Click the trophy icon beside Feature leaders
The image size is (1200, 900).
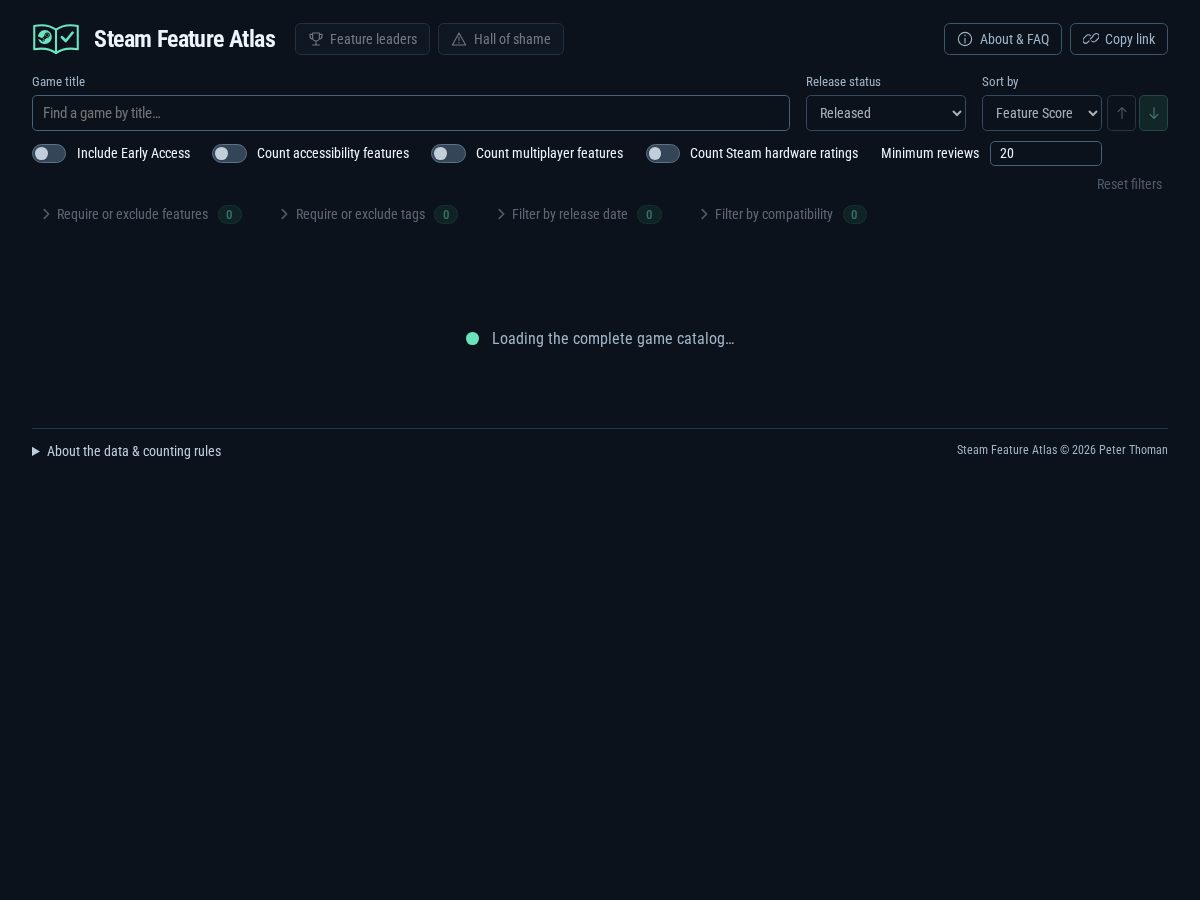[x=316, y=39]
